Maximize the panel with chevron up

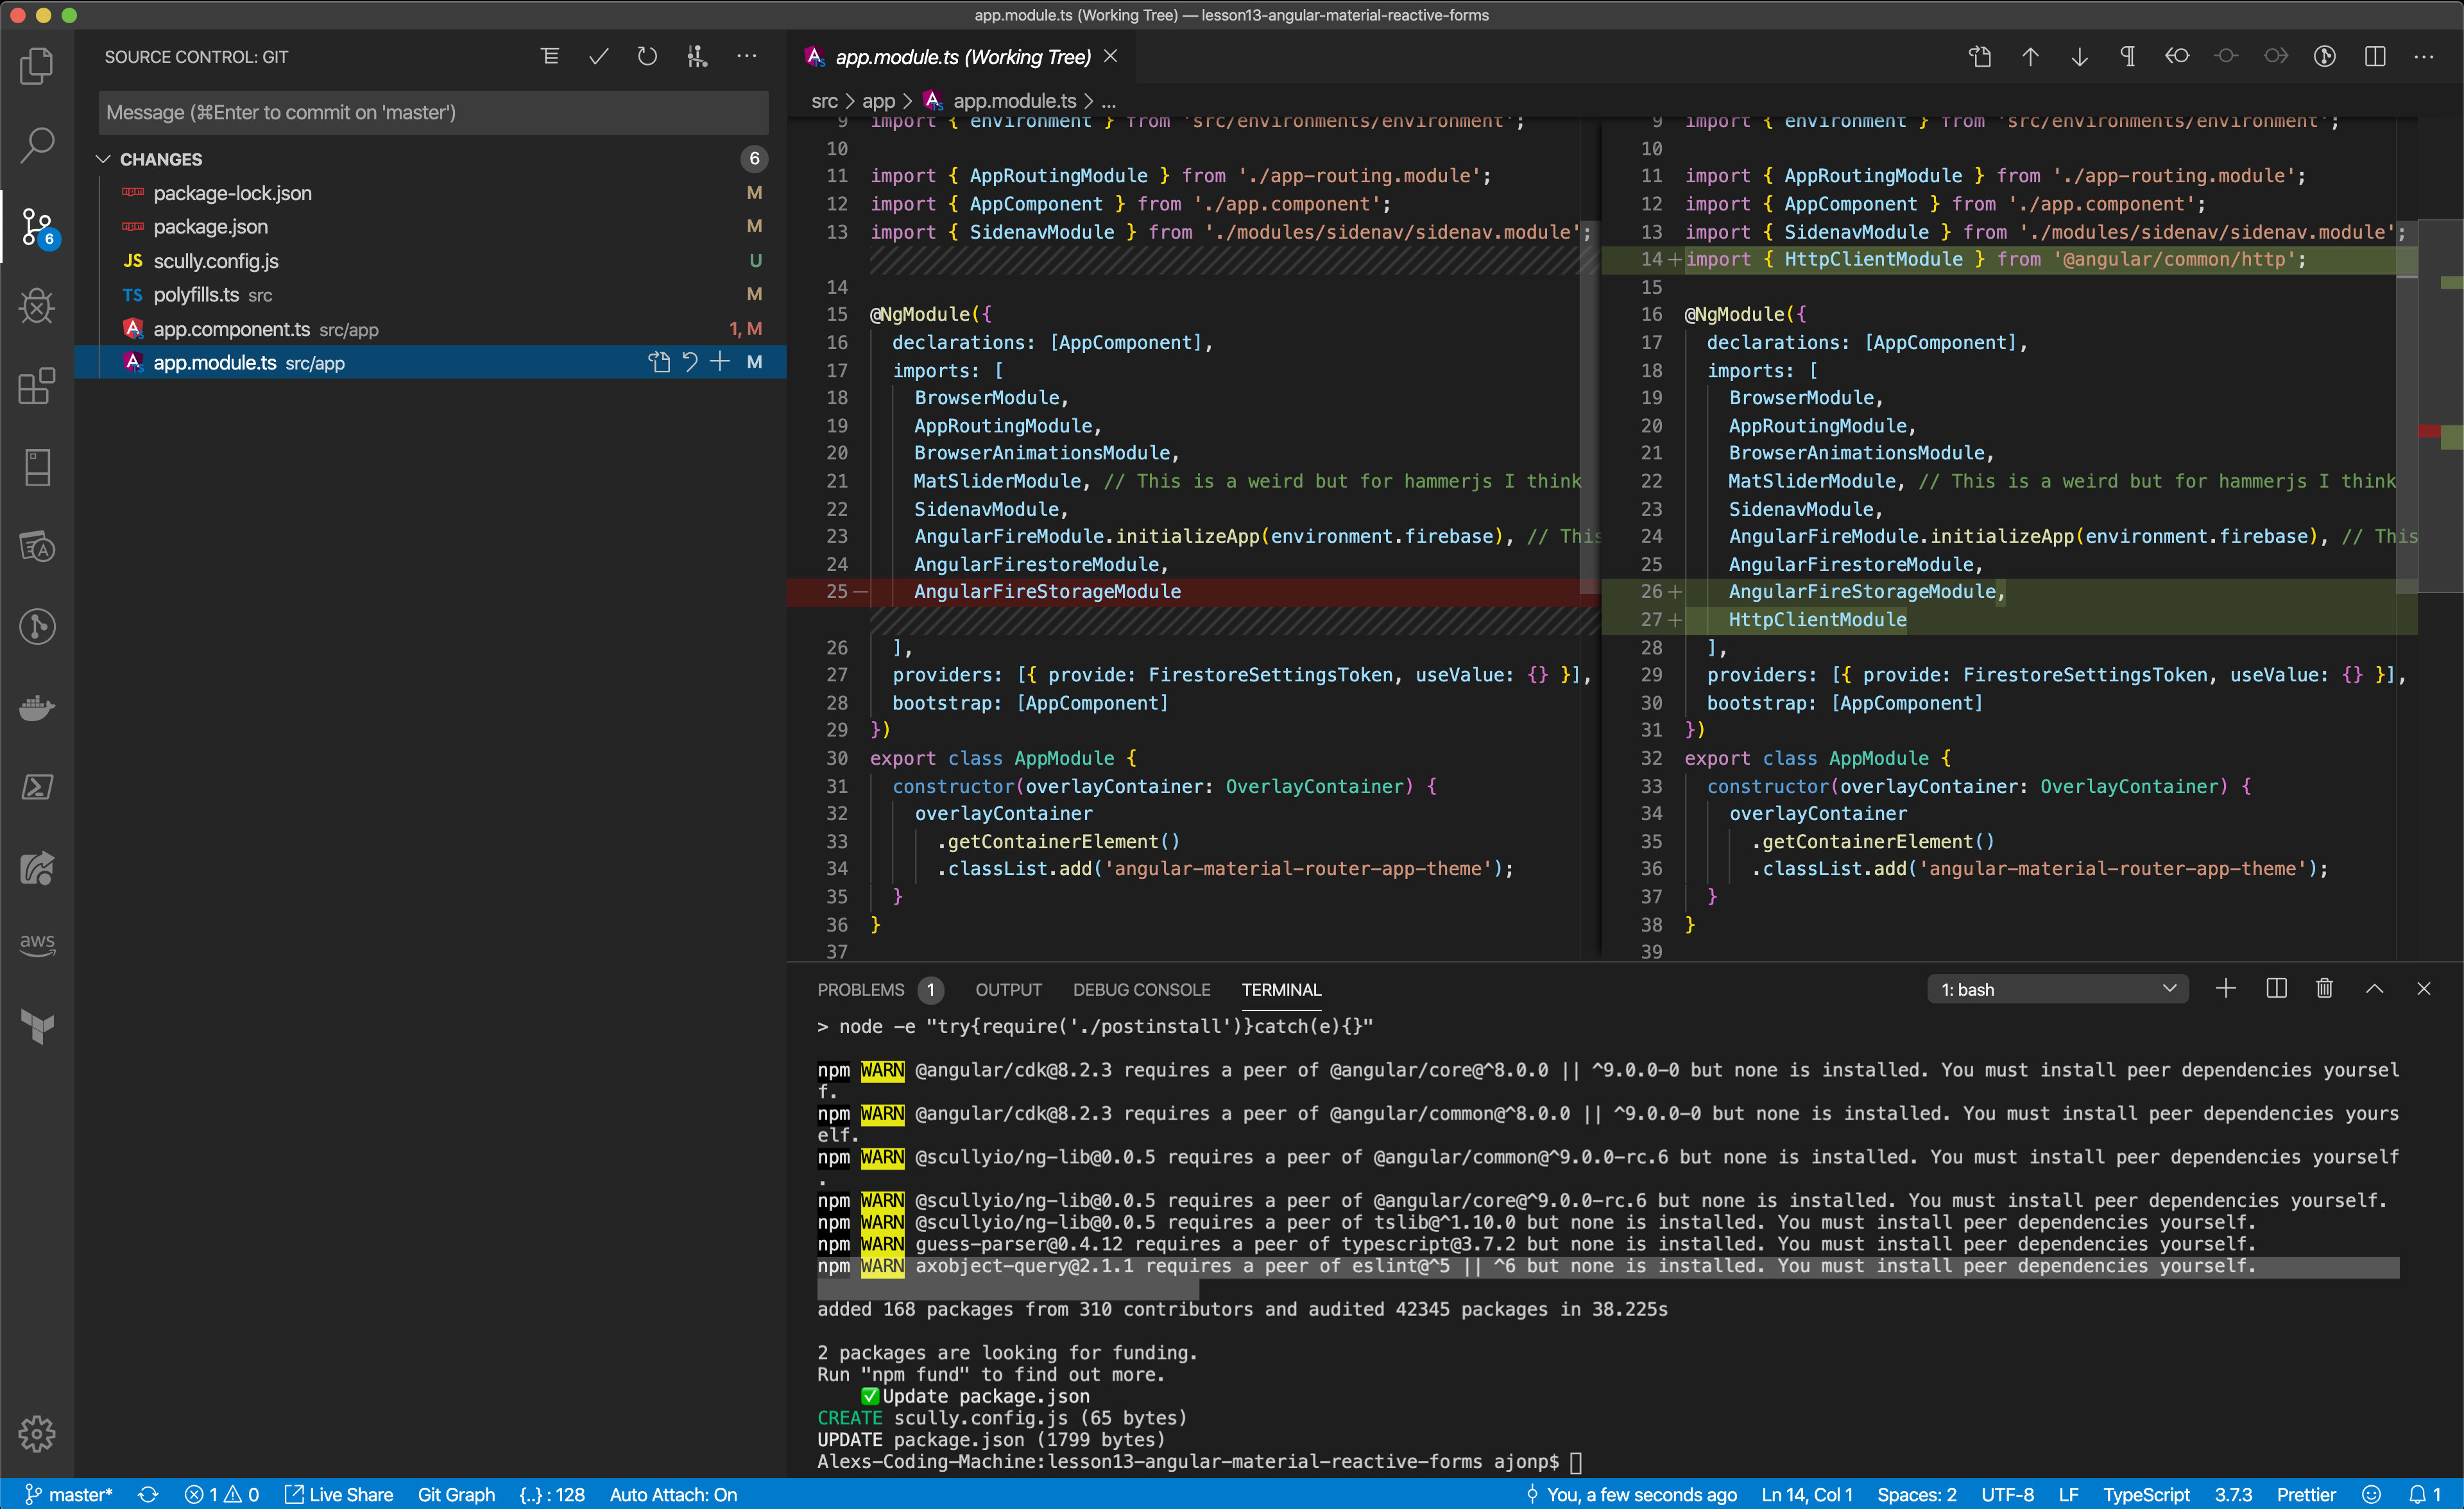(x=2375, y=989)
